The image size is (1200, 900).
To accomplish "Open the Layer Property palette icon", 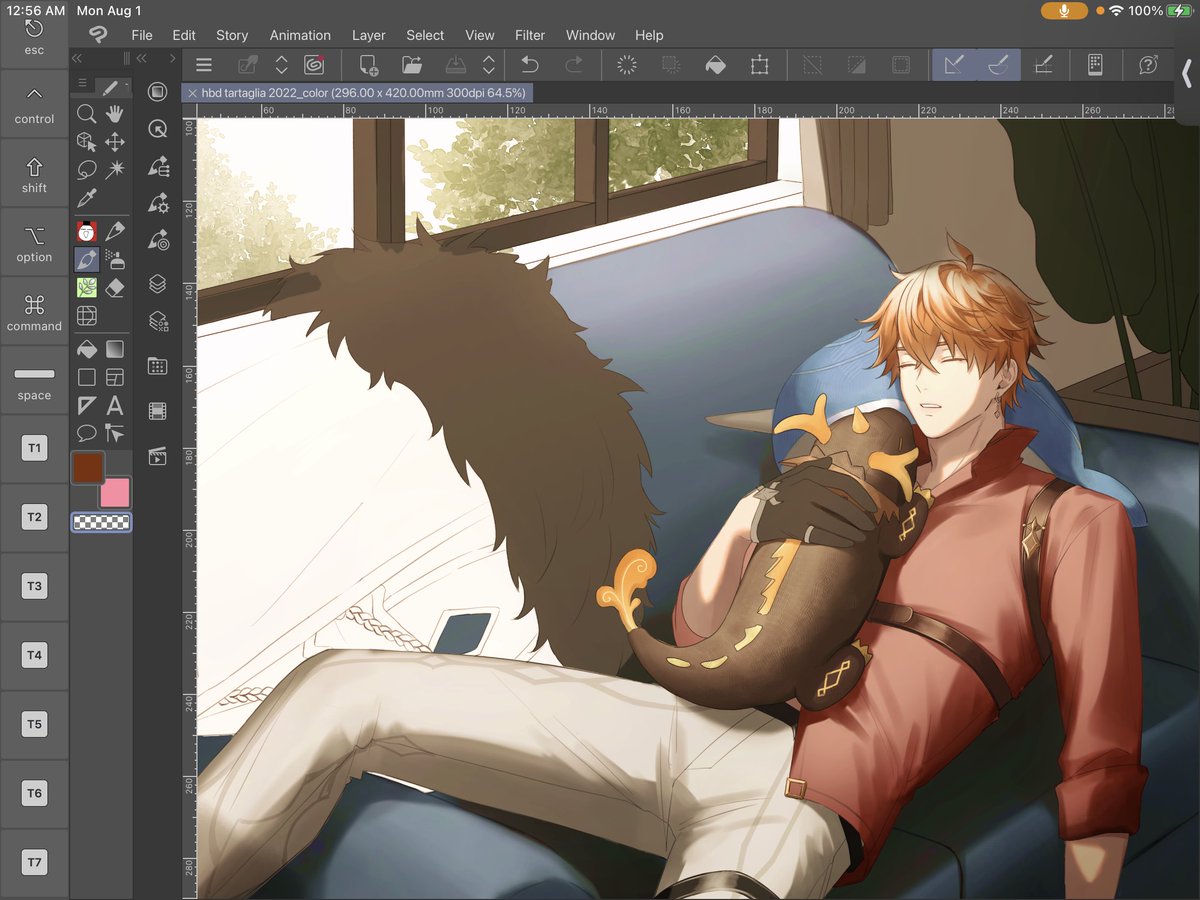I will pyautogui.click(x=157, y=321).
